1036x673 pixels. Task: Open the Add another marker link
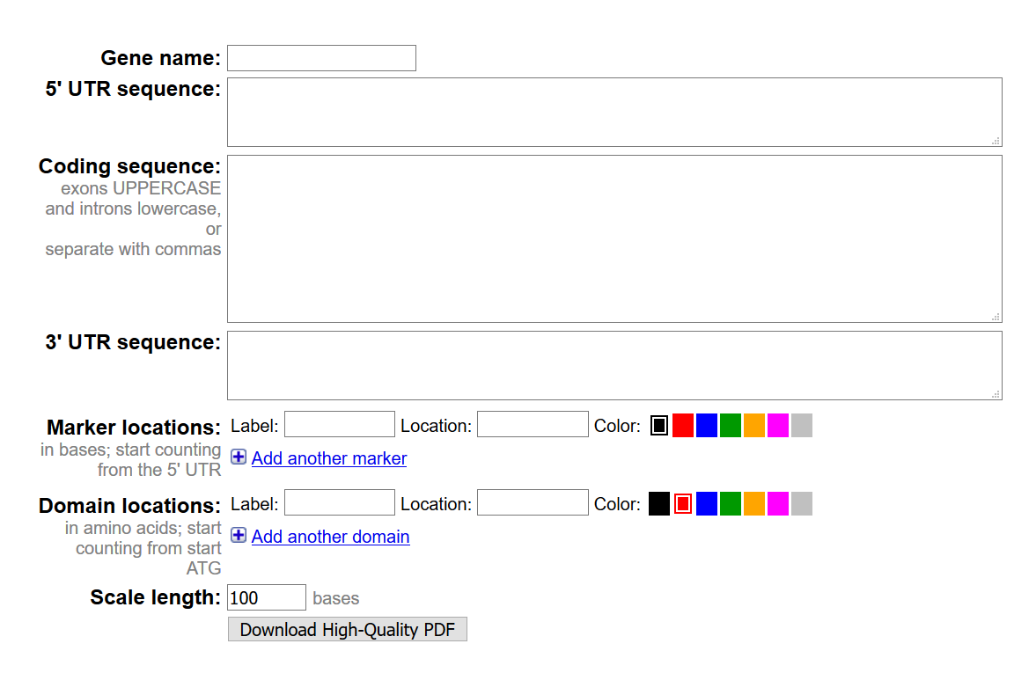[x=329, y=458]
